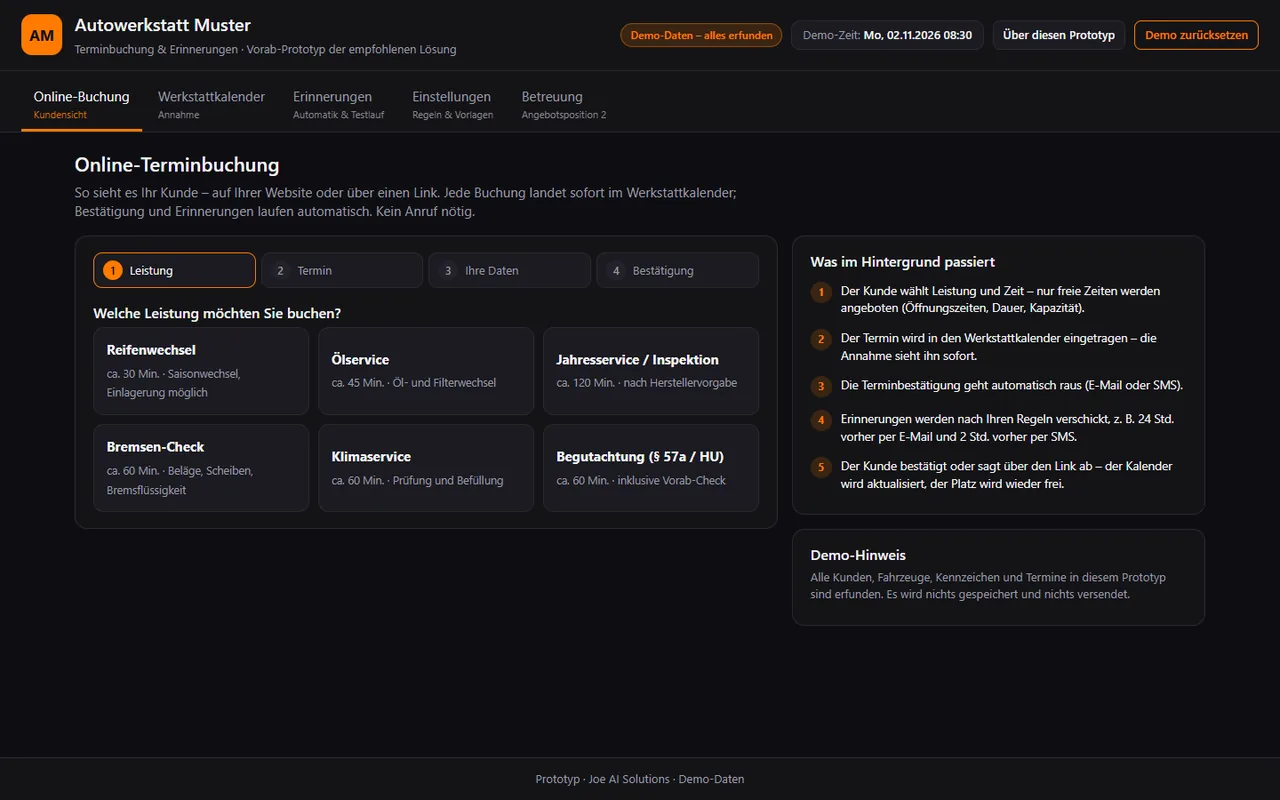Click the subtitle 'Terminbuchung & Erinnerungen · Vorab-Prototyp'

tap(265, 49)
